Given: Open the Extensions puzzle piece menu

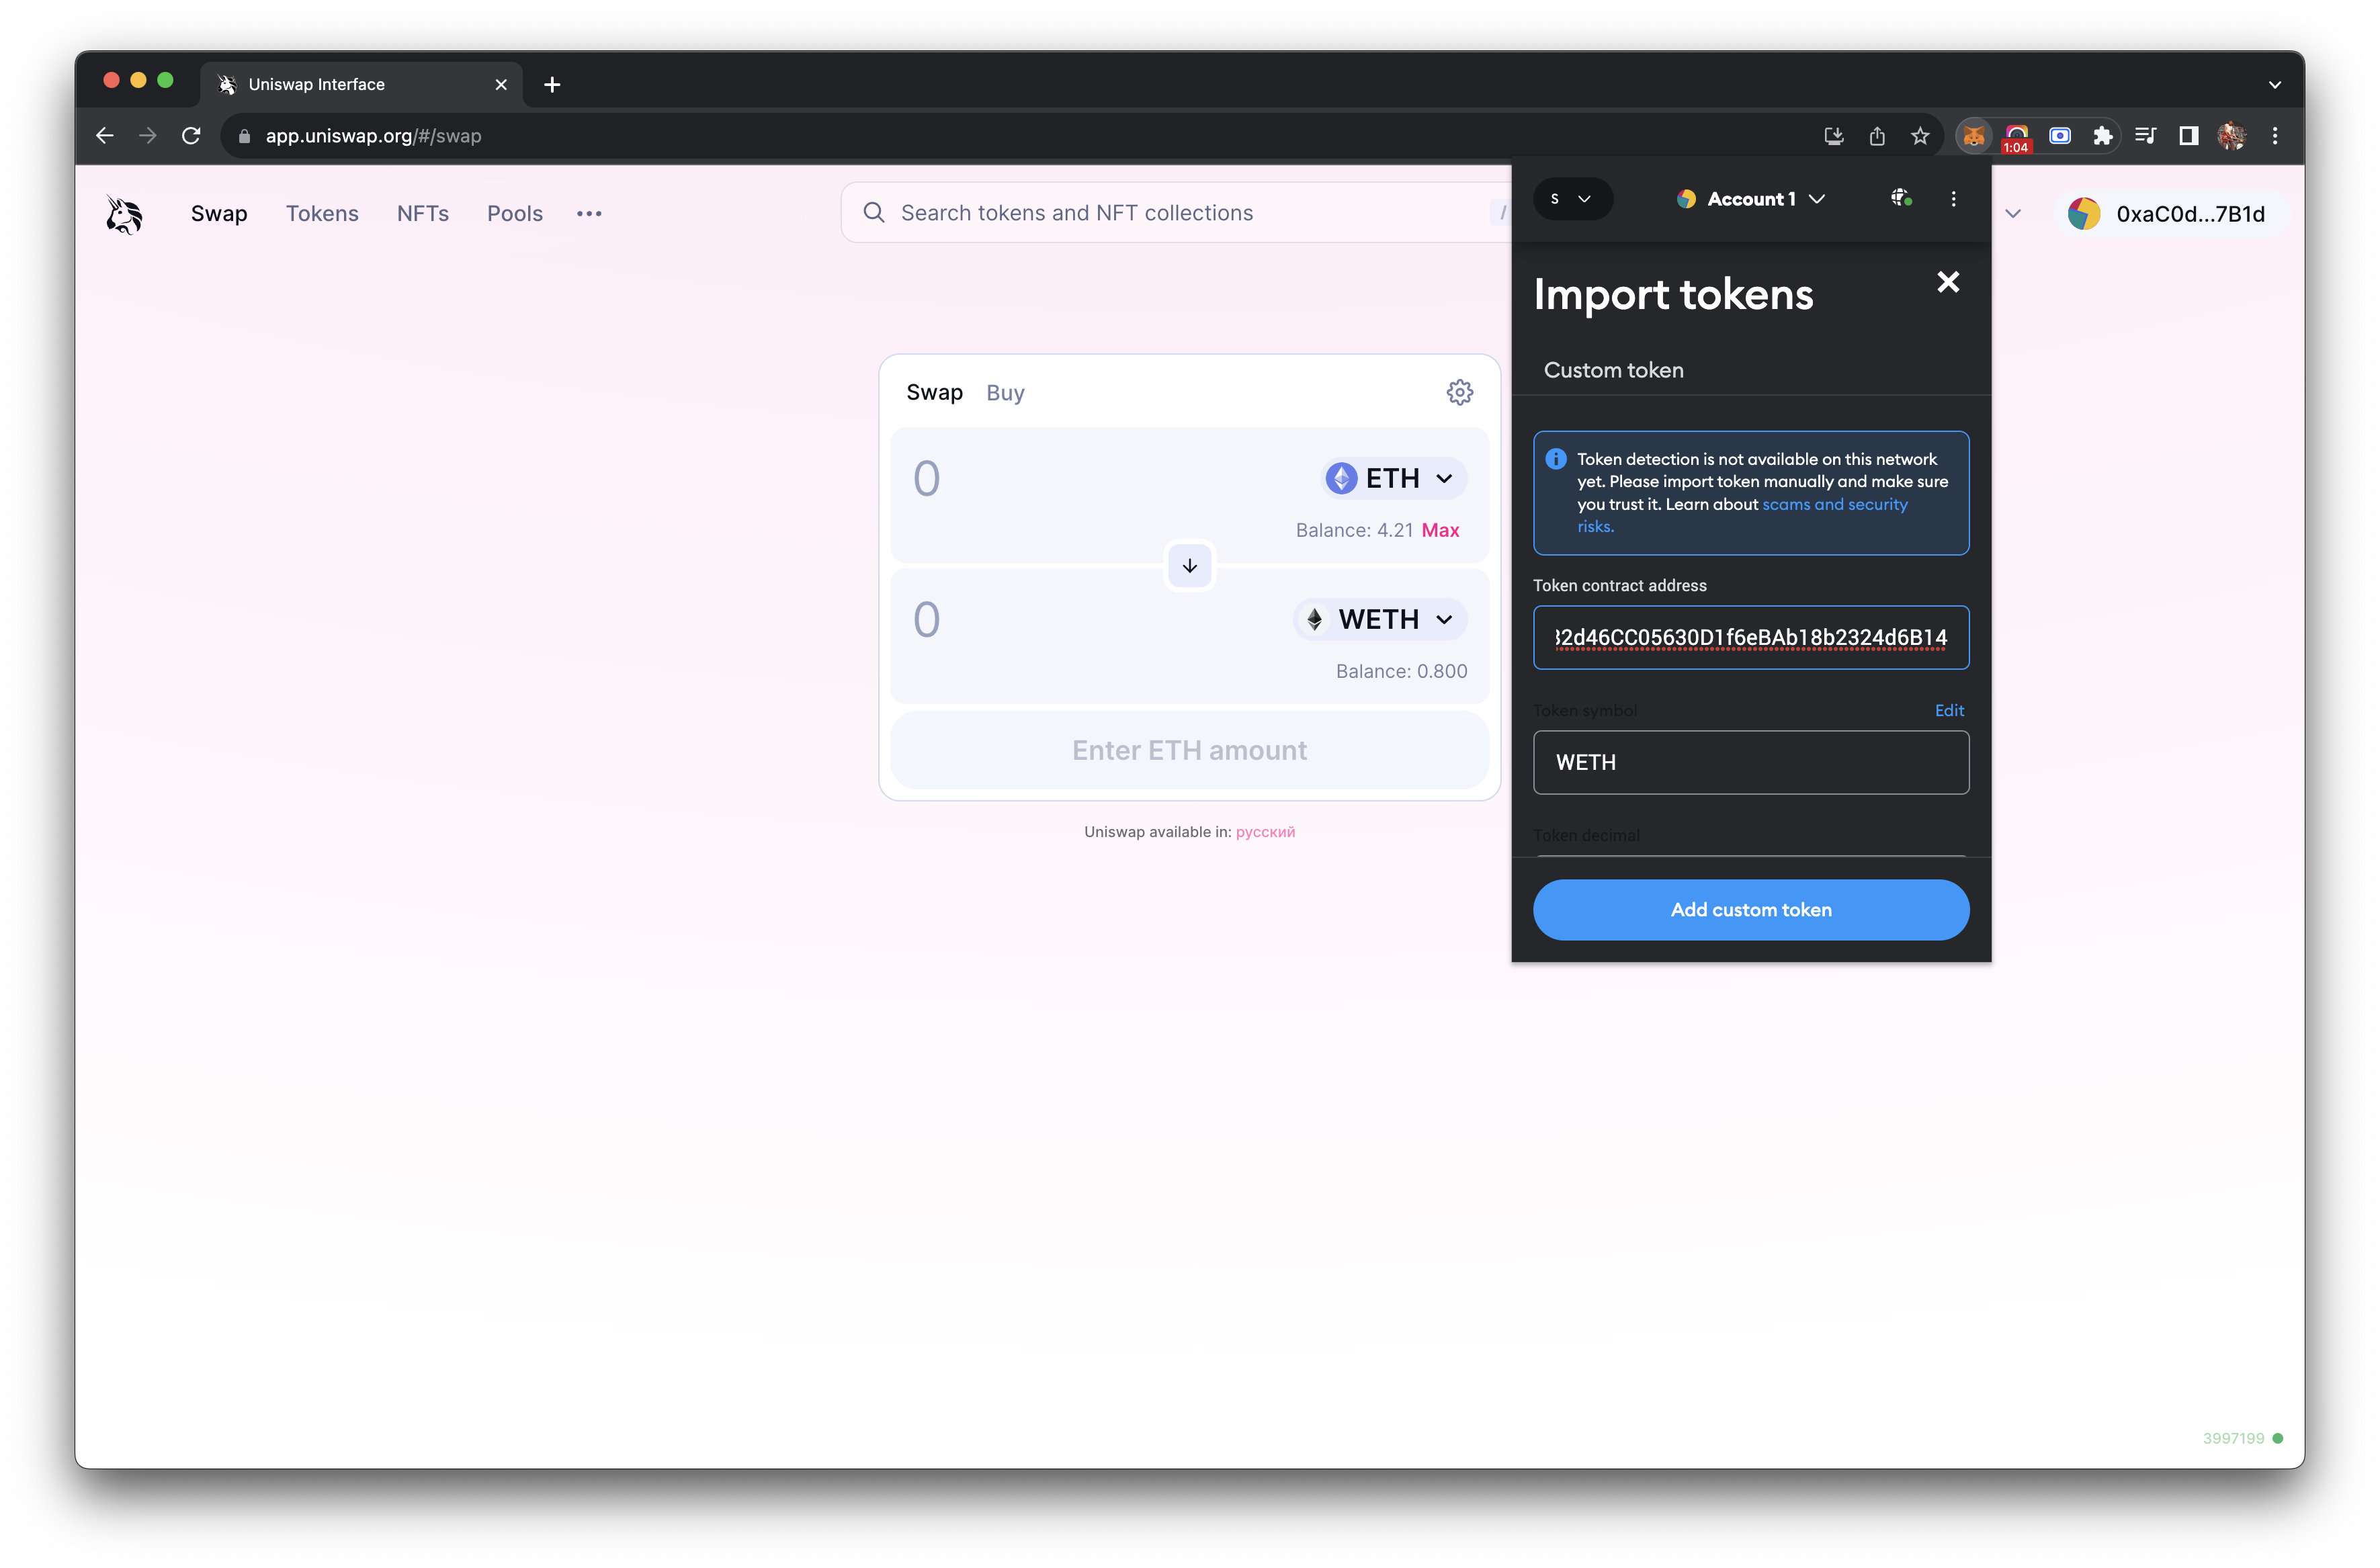Looking at the screenshot, I should pyautogui.click(x=2103, y=136).
